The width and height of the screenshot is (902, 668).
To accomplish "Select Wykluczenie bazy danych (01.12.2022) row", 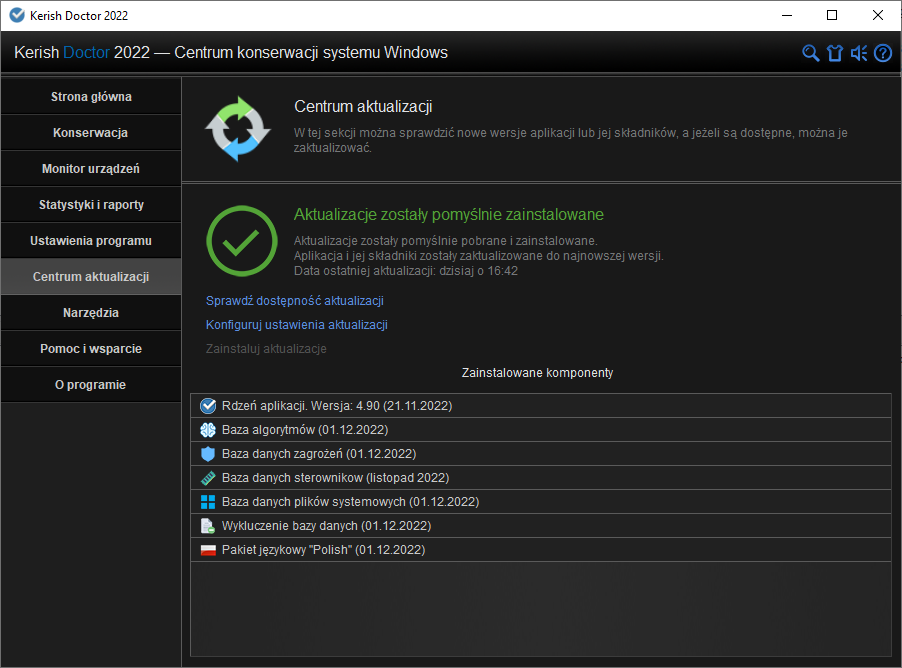I will point(541,526).
